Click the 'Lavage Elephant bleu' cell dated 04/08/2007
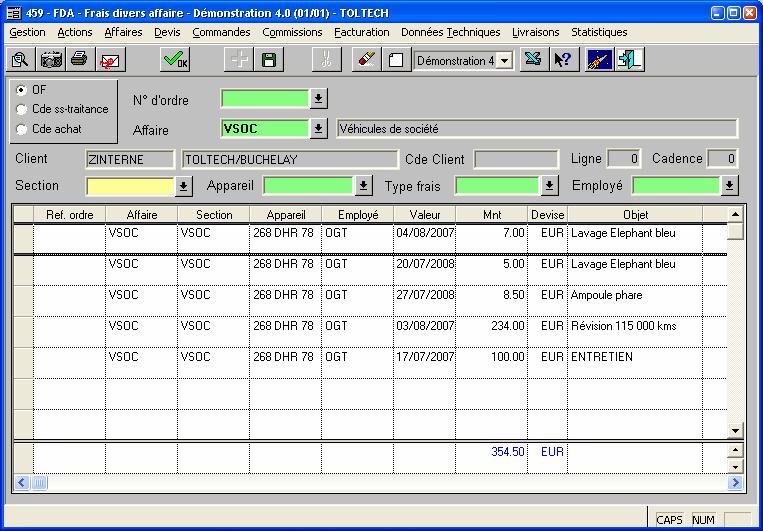The image size is (763, 531). [x=635, y=238]
